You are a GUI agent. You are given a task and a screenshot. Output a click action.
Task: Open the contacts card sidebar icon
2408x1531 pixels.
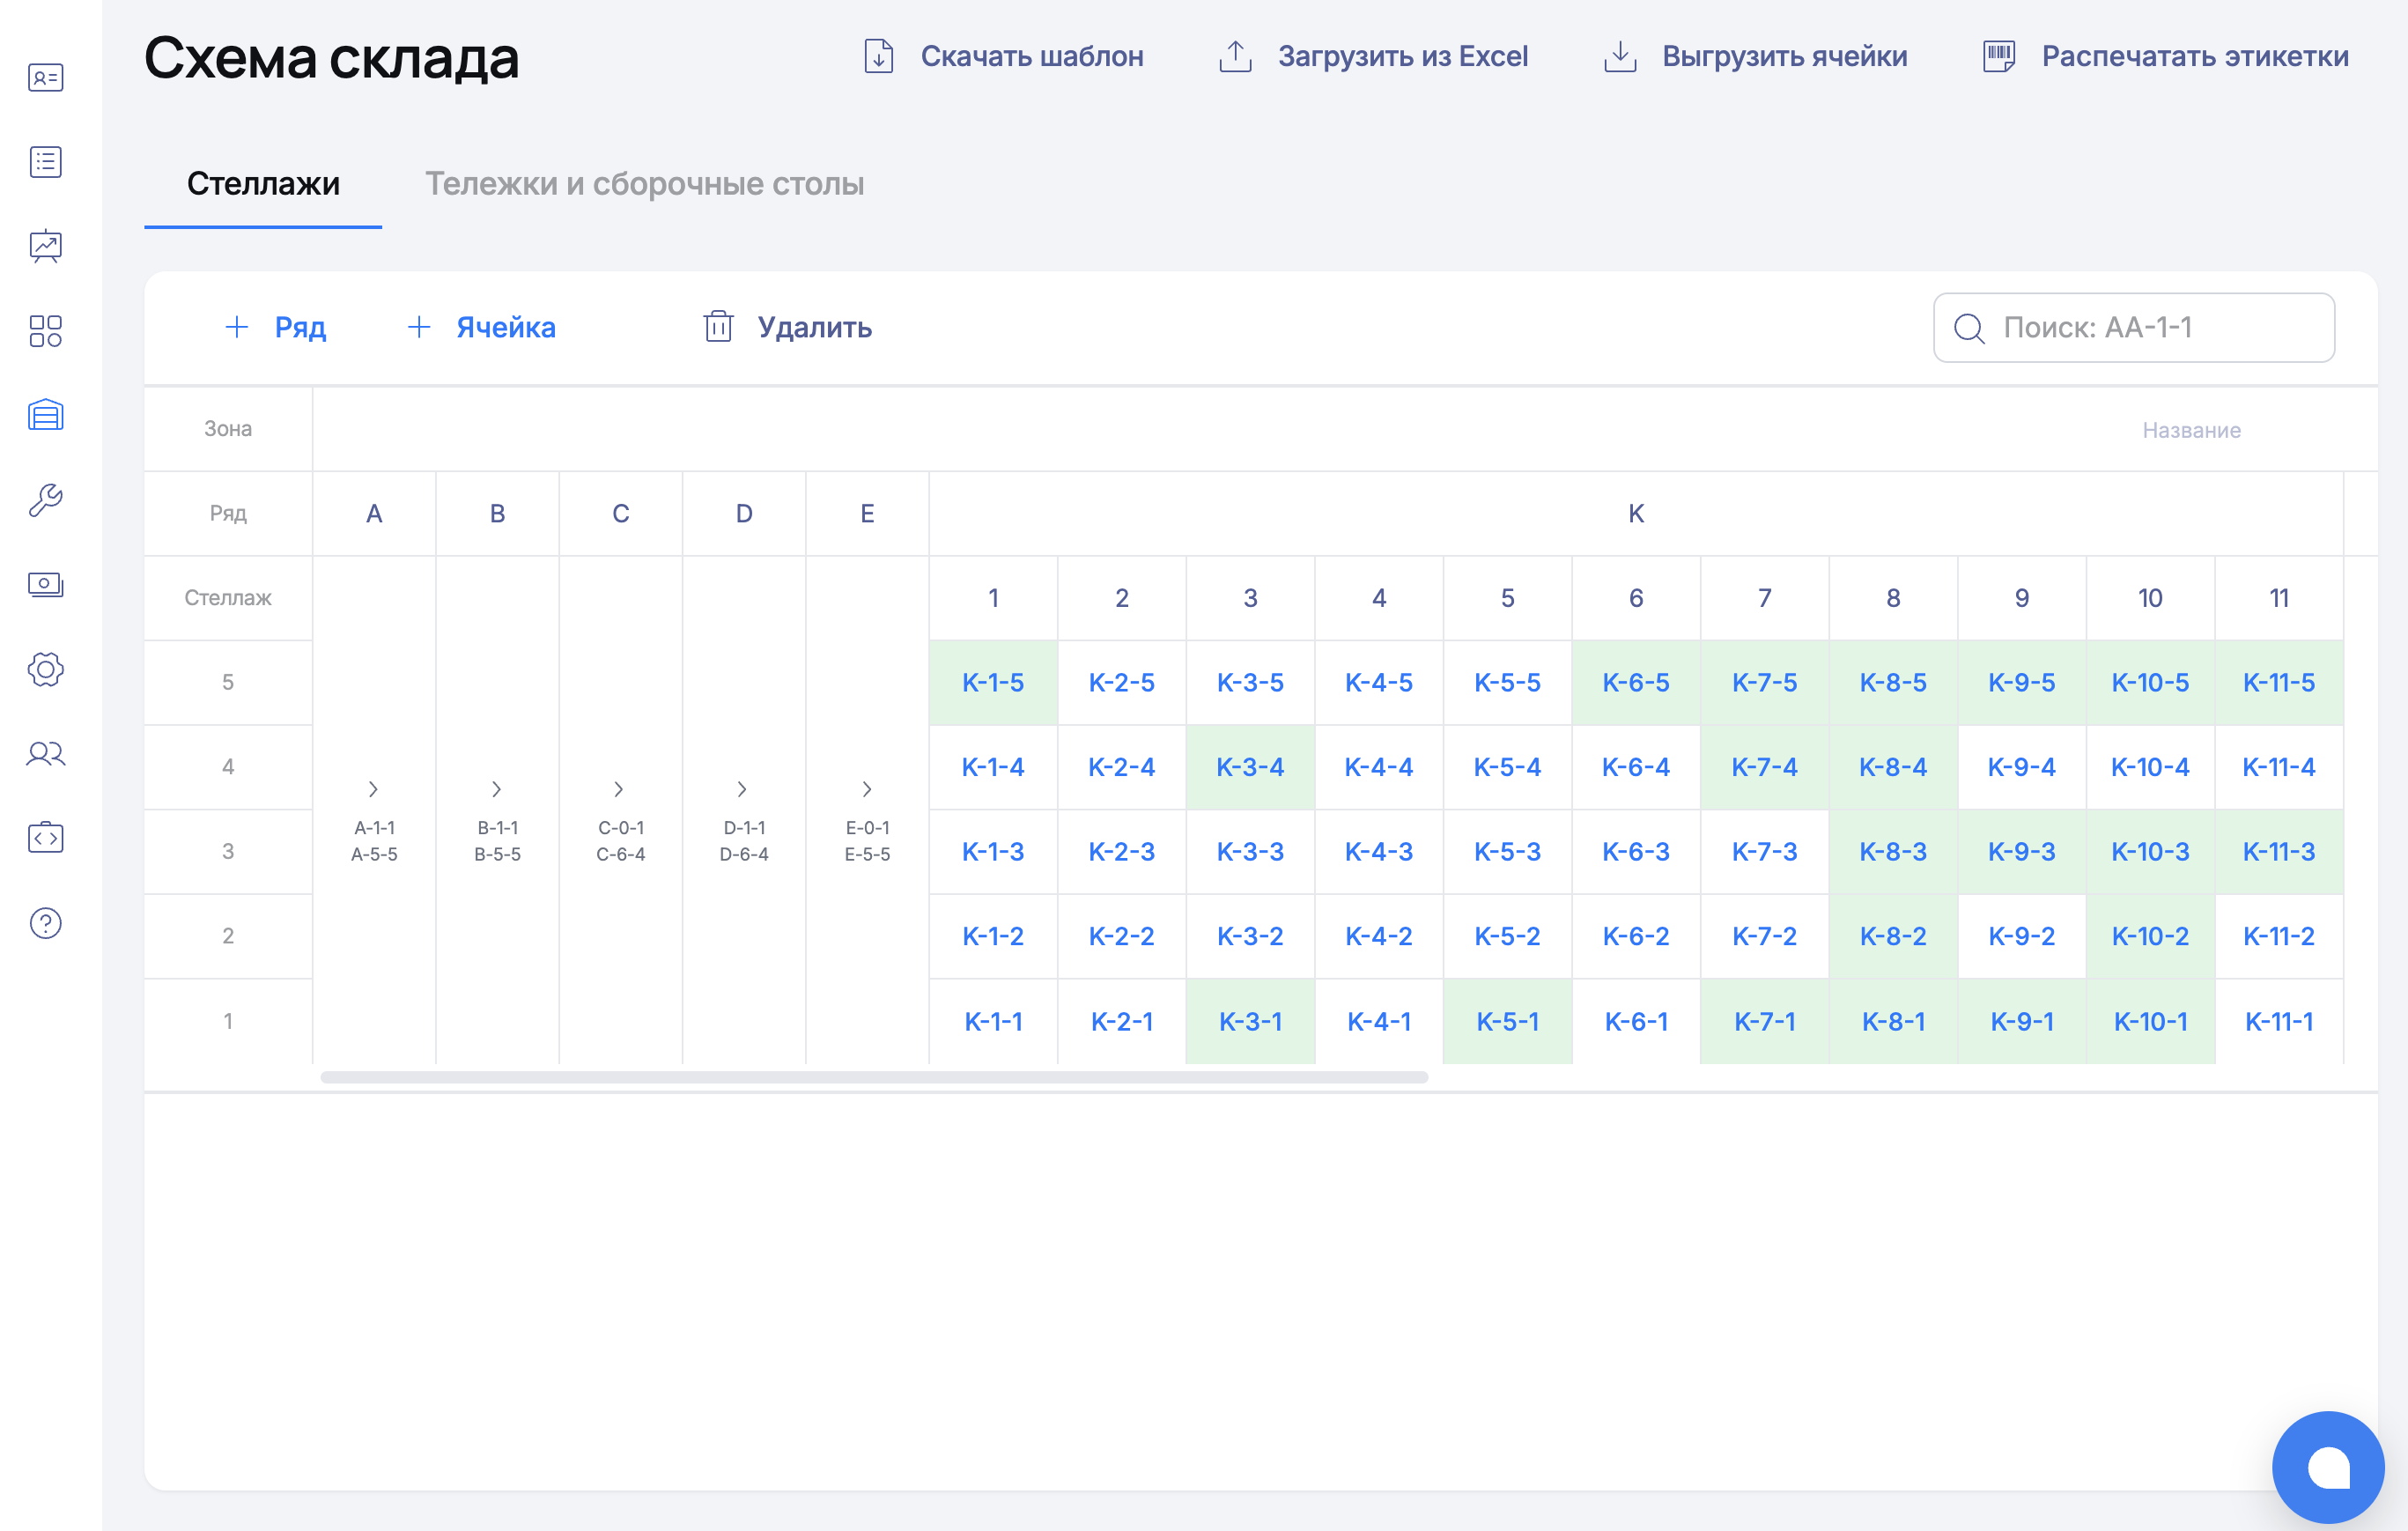[46, 77]
